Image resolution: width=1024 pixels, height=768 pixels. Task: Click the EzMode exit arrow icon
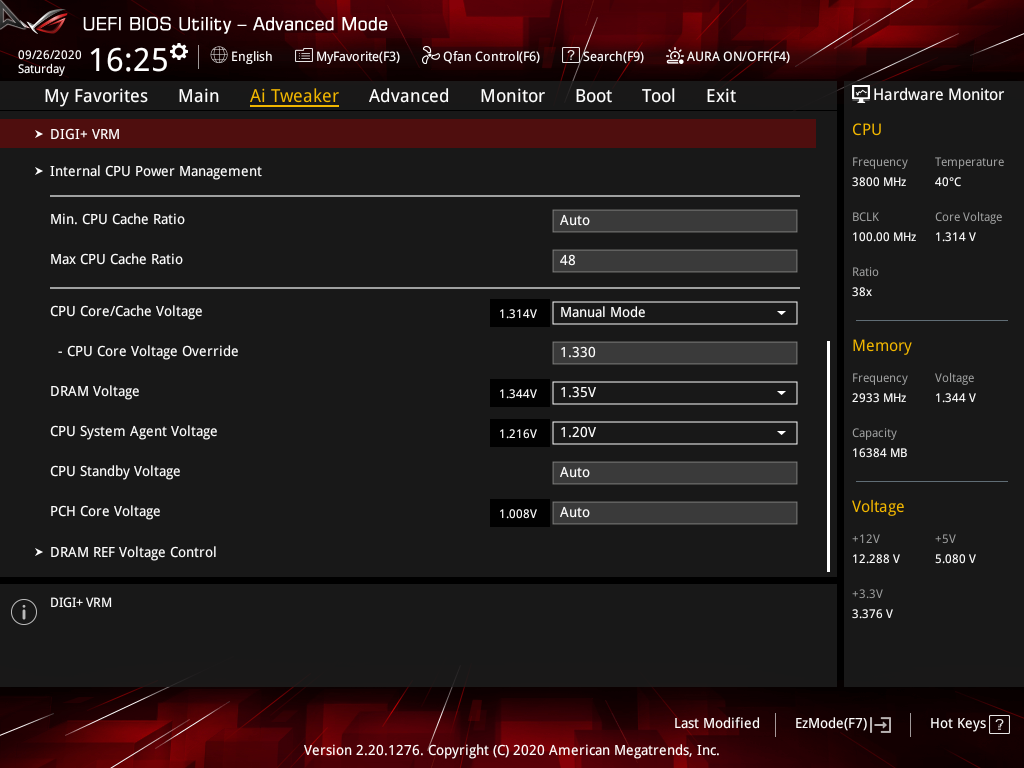coord(881,724)
